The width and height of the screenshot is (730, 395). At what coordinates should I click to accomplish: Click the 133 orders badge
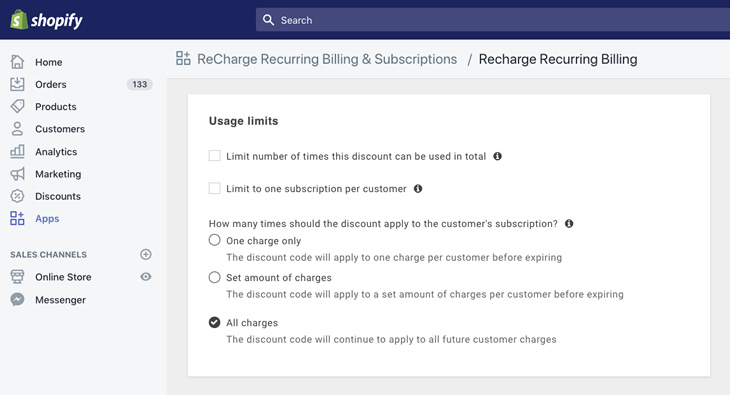coord(140,84)
